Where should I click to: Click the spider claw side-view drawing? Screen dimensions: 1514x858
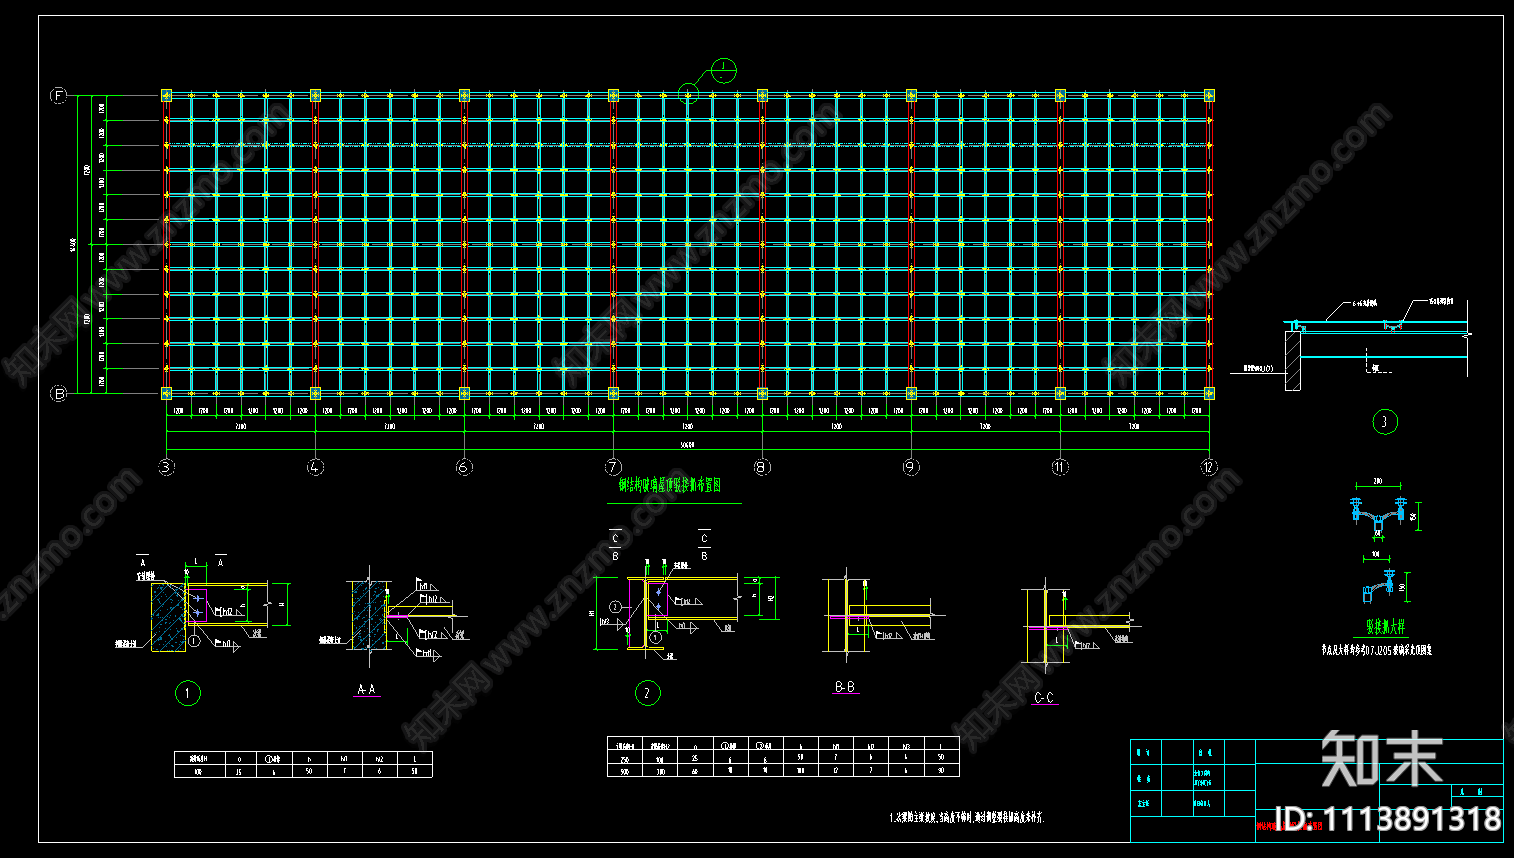pos(1380,587)
